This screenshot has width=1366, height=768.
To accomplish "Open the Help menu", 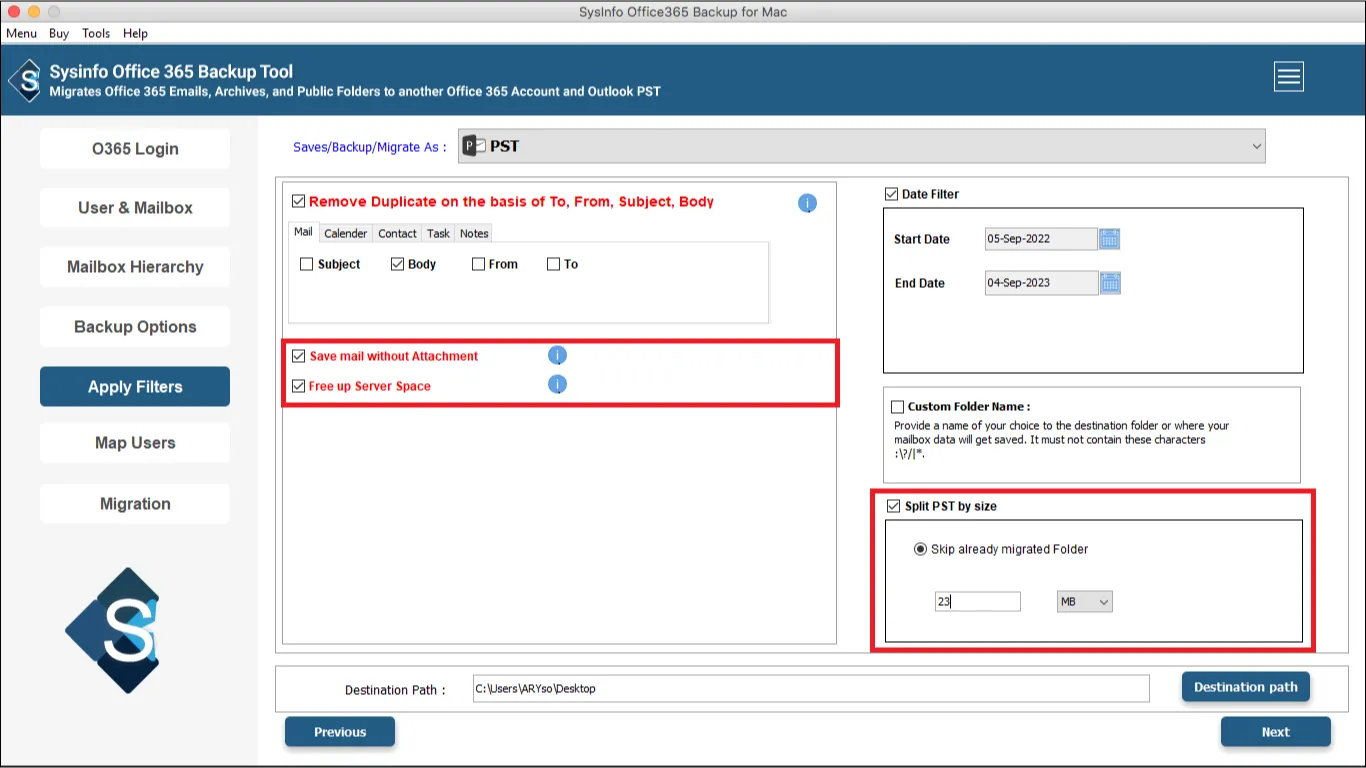I will coord(135,33).
